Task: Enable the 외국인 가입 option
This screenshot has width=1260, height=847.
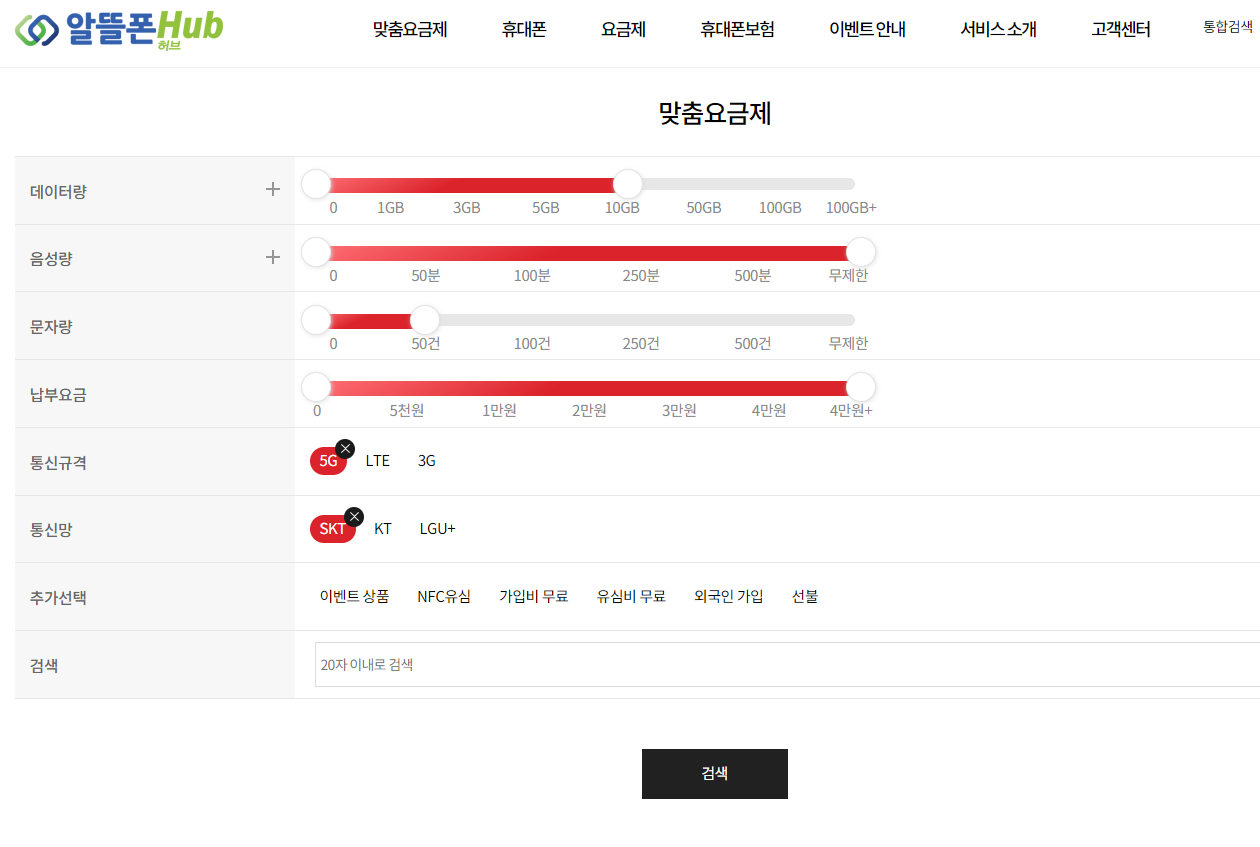Action: [x=729, y=597]
